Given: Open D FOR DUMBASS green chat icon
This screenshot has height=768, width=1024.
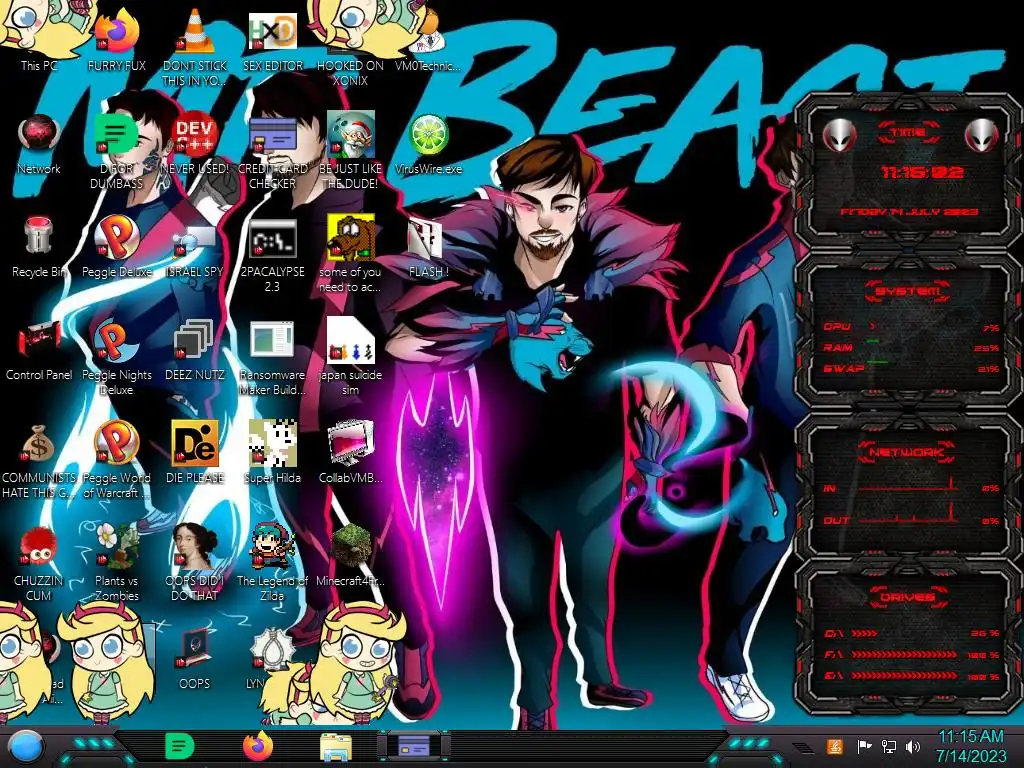Looking at the screenshot, I should pos(117,152).
